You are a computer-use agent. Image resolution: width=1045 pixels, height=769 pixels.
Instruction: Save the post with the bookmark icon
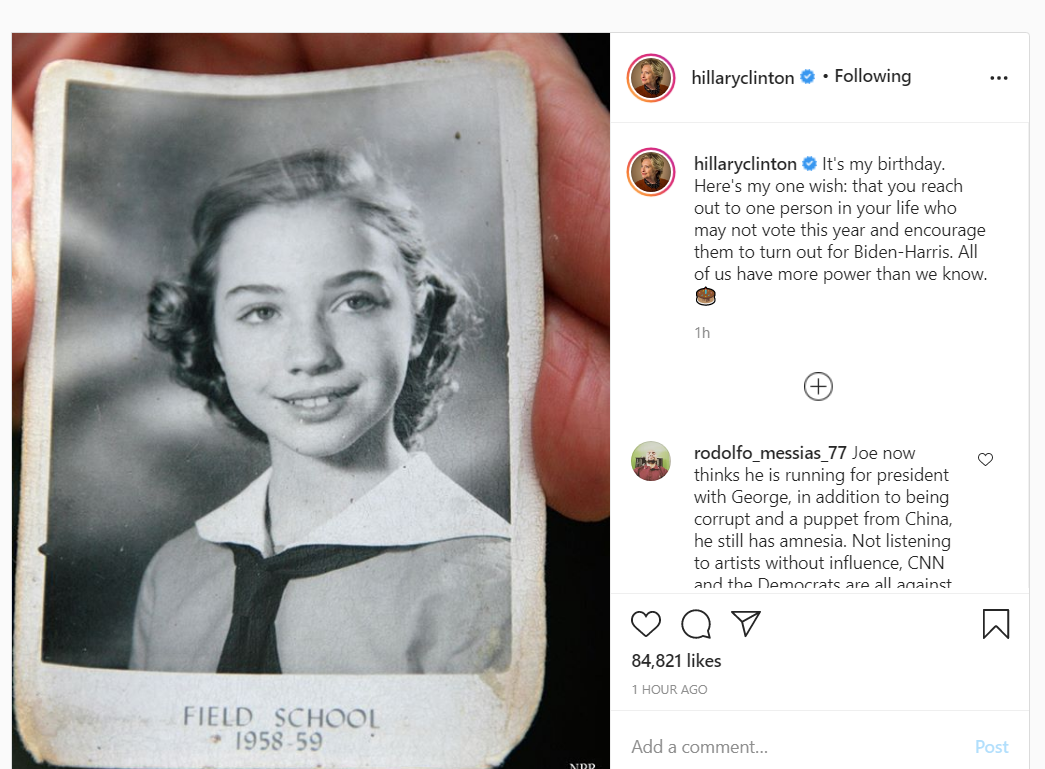pos(996,624)
